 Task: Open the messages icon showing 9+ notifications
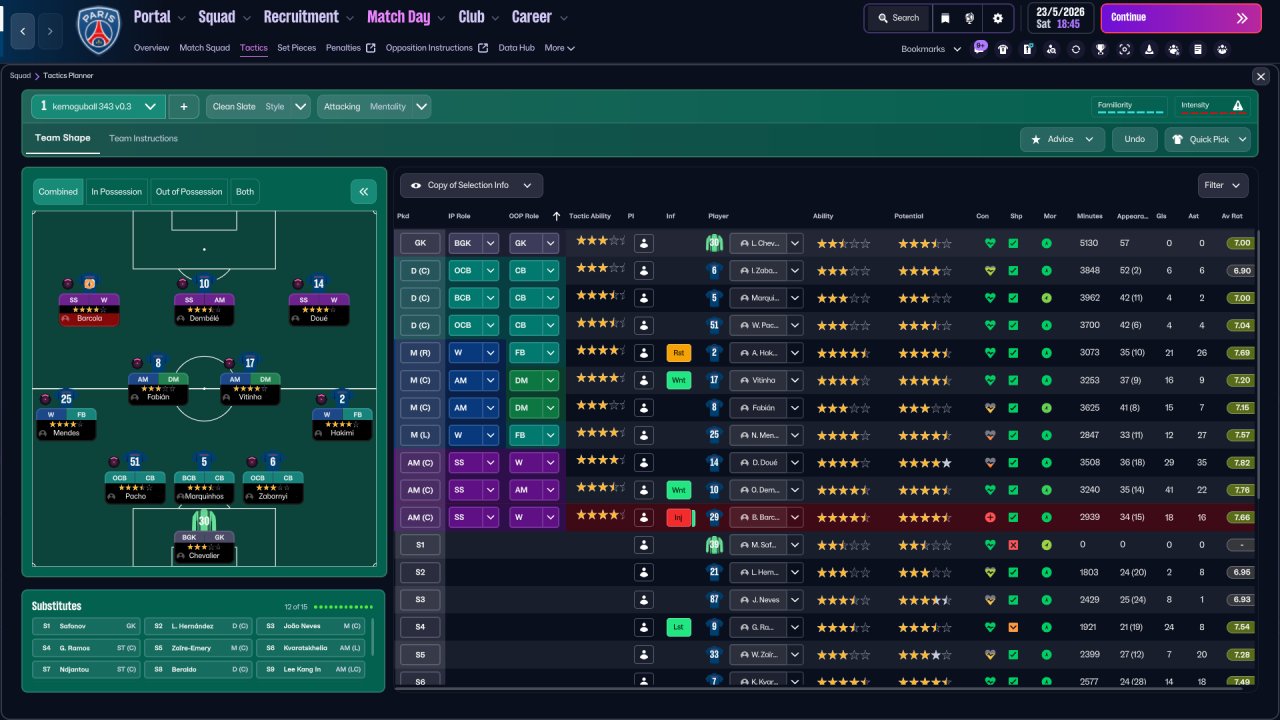click(979, 48)
